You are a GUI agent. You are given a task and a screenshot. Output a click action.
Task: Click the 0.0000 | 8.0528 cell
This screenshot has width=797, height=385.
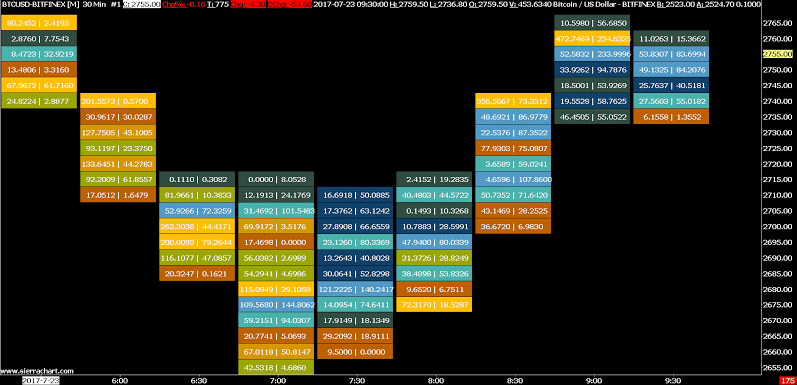276,179
